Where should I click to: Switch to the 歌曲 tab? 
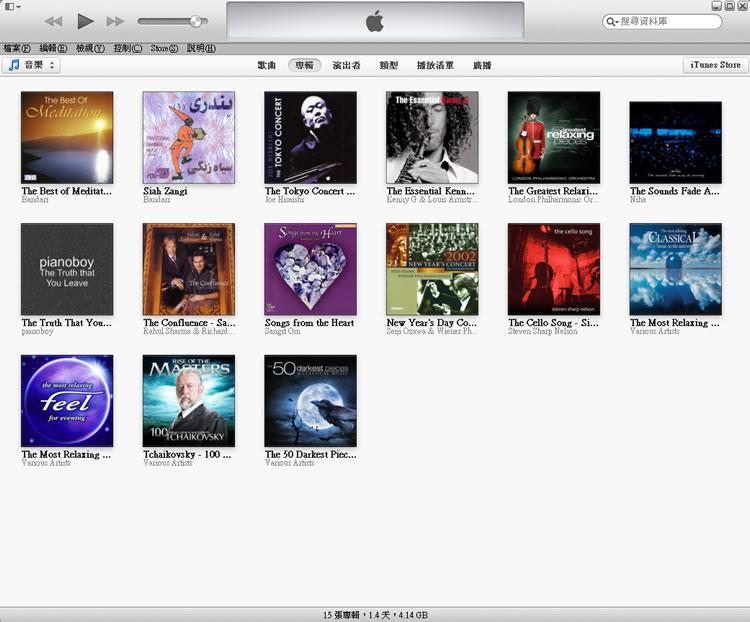point(266,65)
